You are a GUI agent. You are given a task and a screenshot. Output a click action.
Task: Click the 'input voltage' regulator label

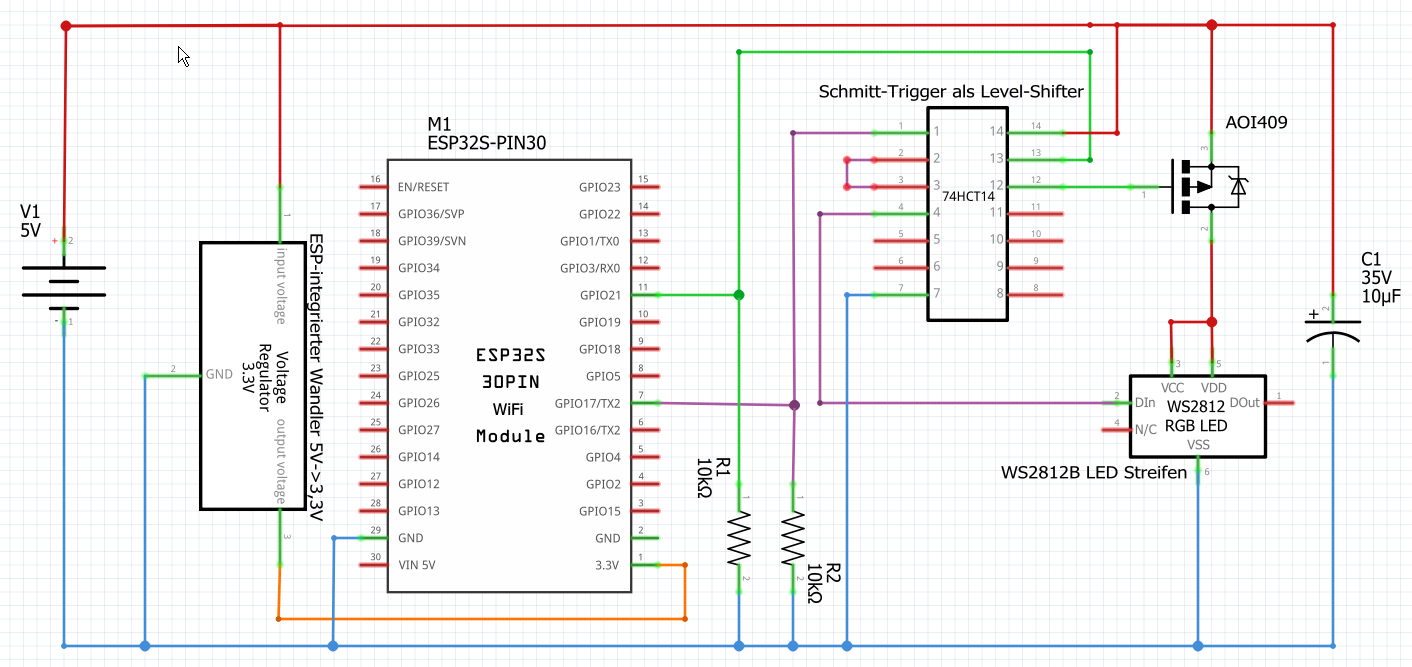(283, 284)
